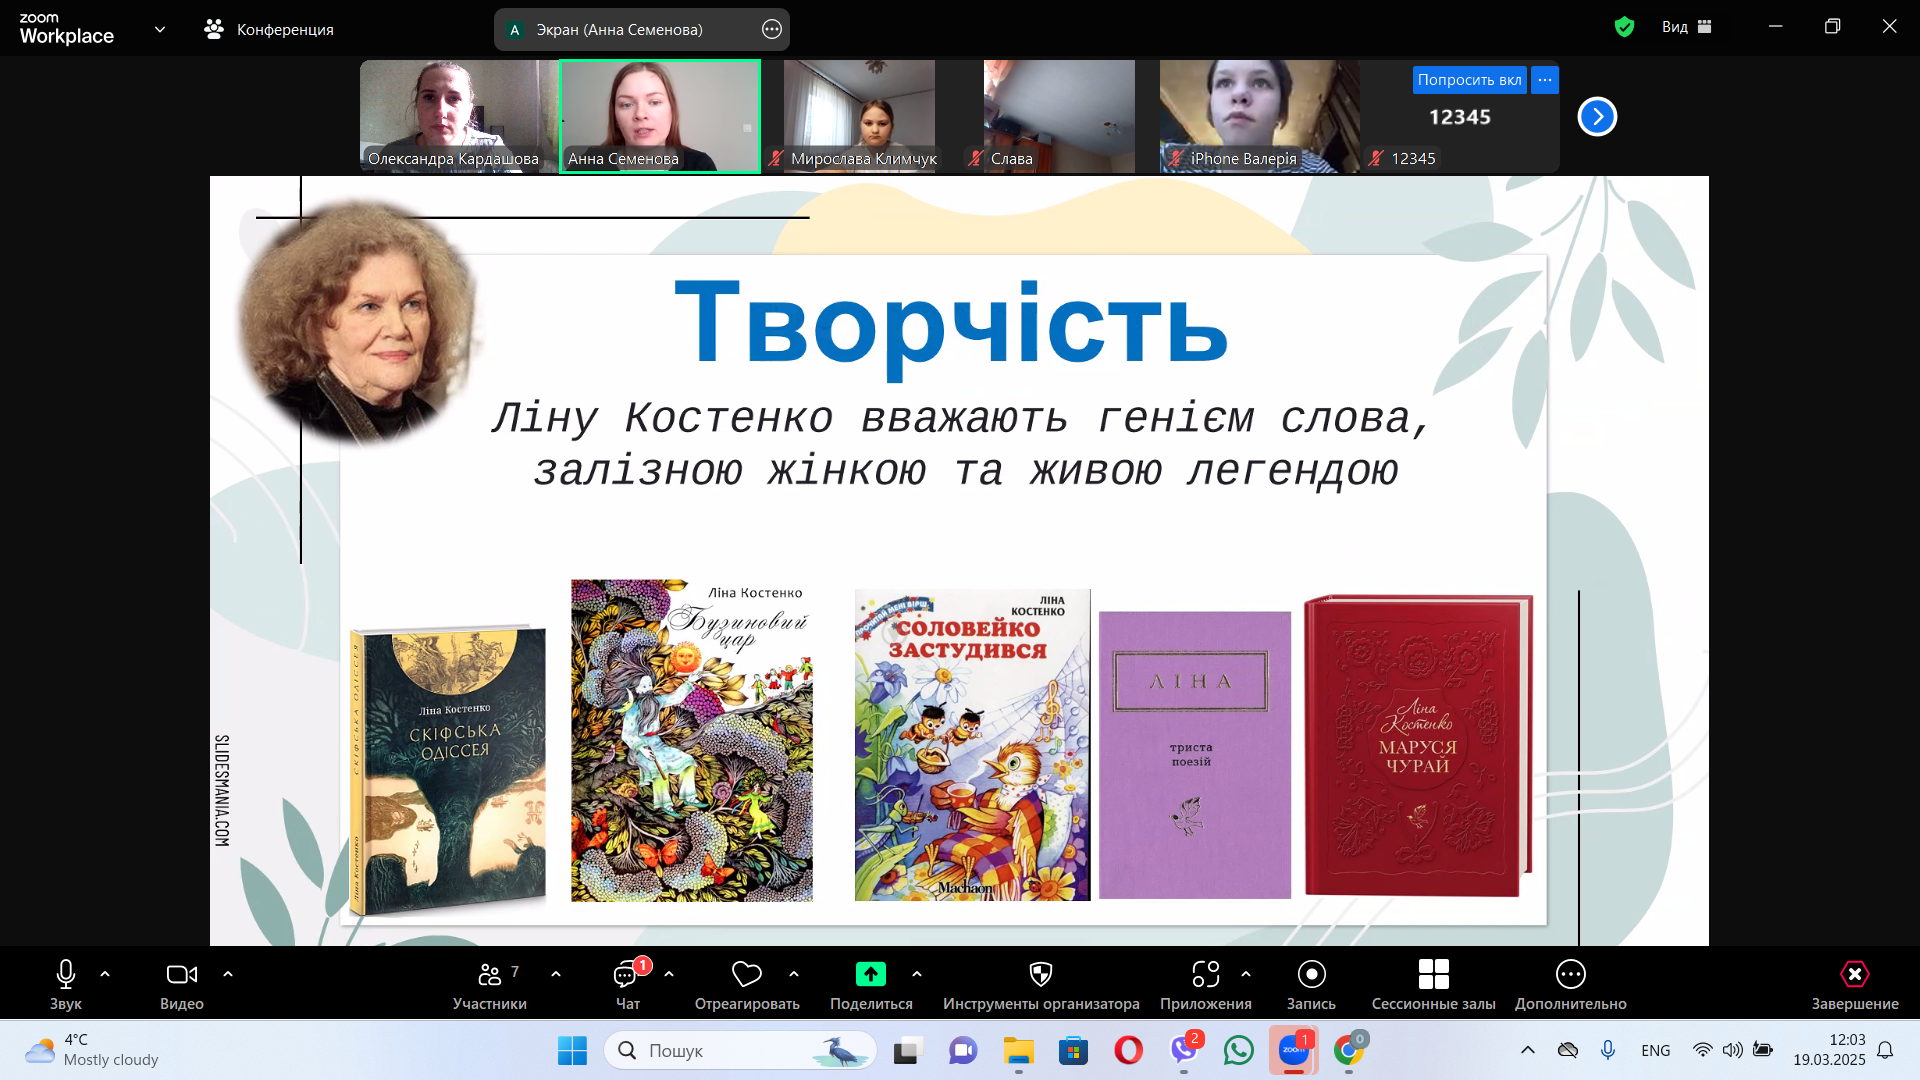Open Wi-Fi network tray icon
The height and width of the screenshot is (1080, 1920).
[x=1702, y=1050]
